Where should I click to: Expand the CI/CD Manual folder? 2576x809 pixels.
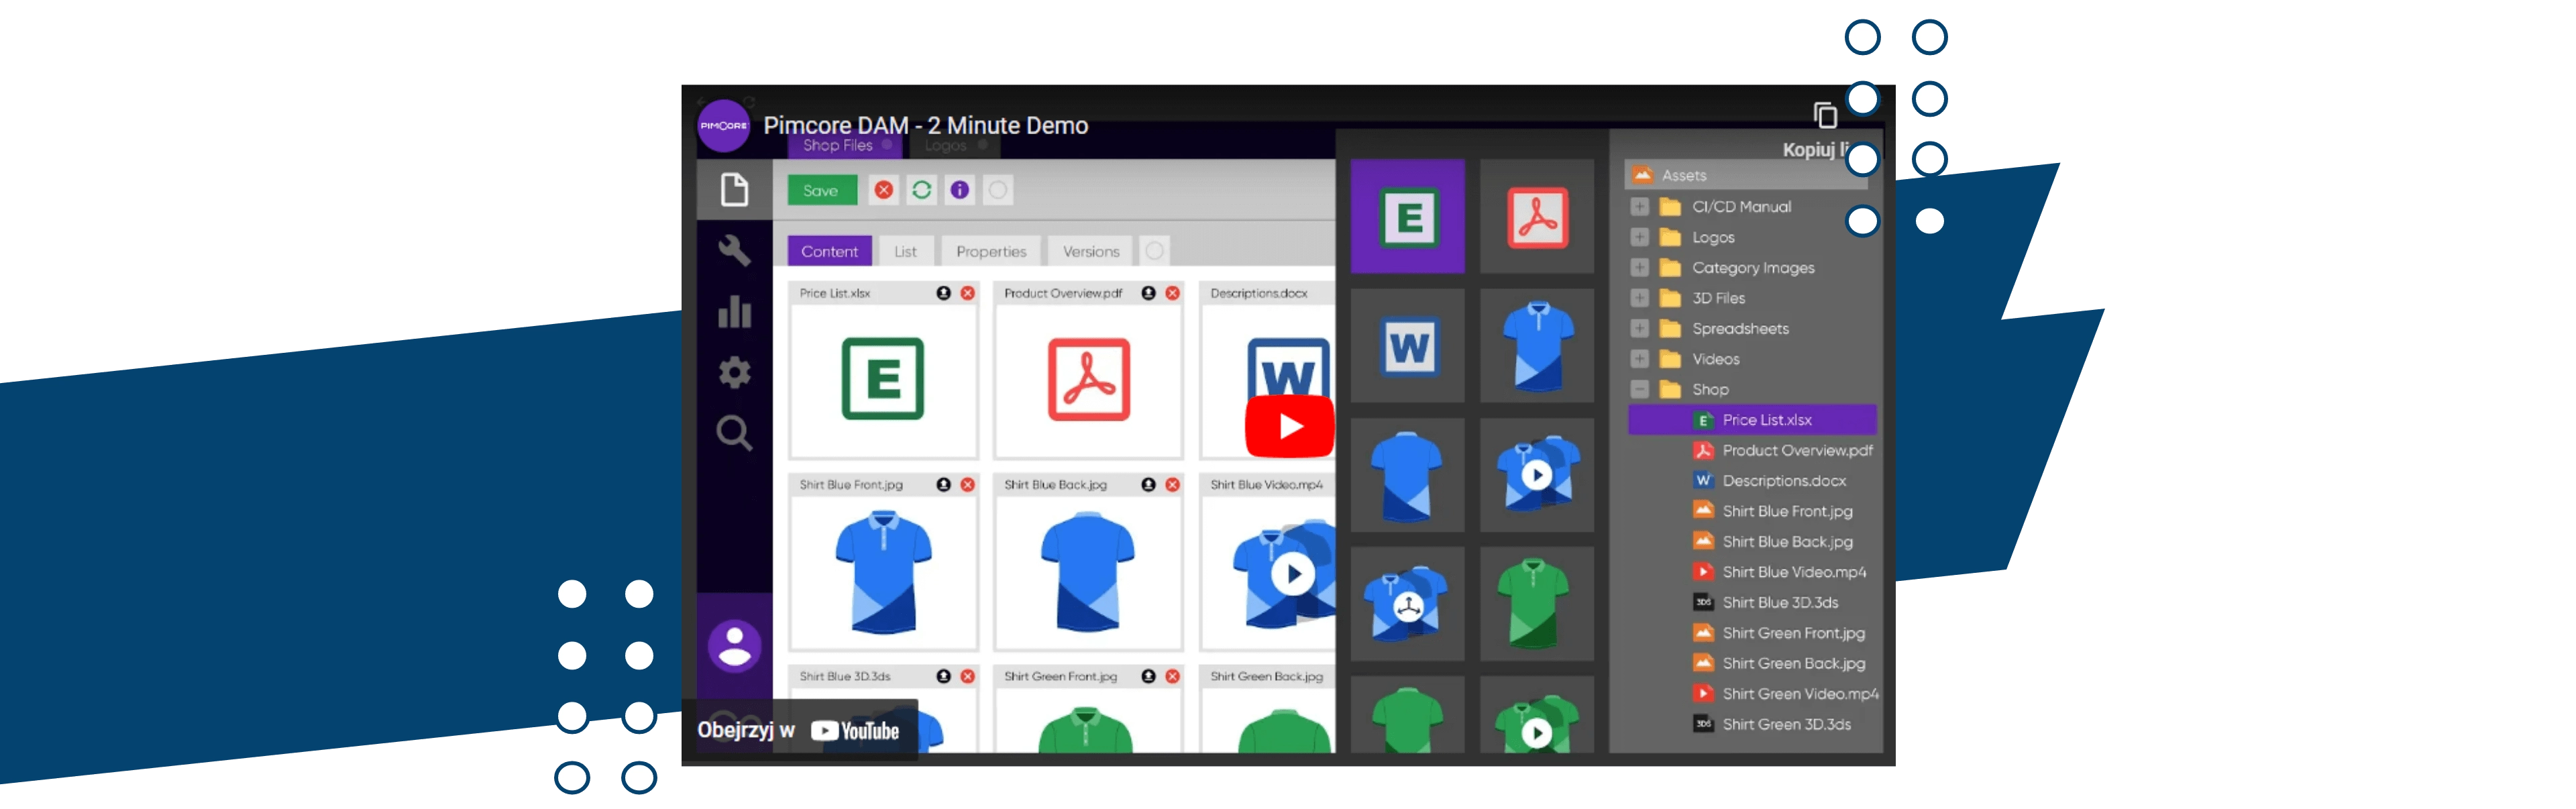tap(1640, 207)
